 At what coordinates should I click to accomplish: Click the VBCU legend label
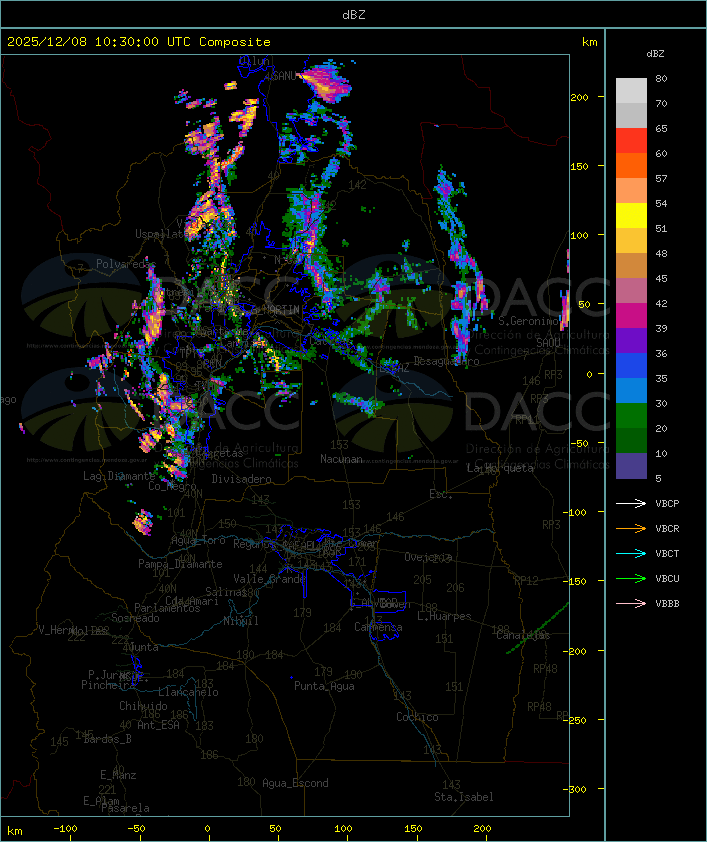[667, 578]
